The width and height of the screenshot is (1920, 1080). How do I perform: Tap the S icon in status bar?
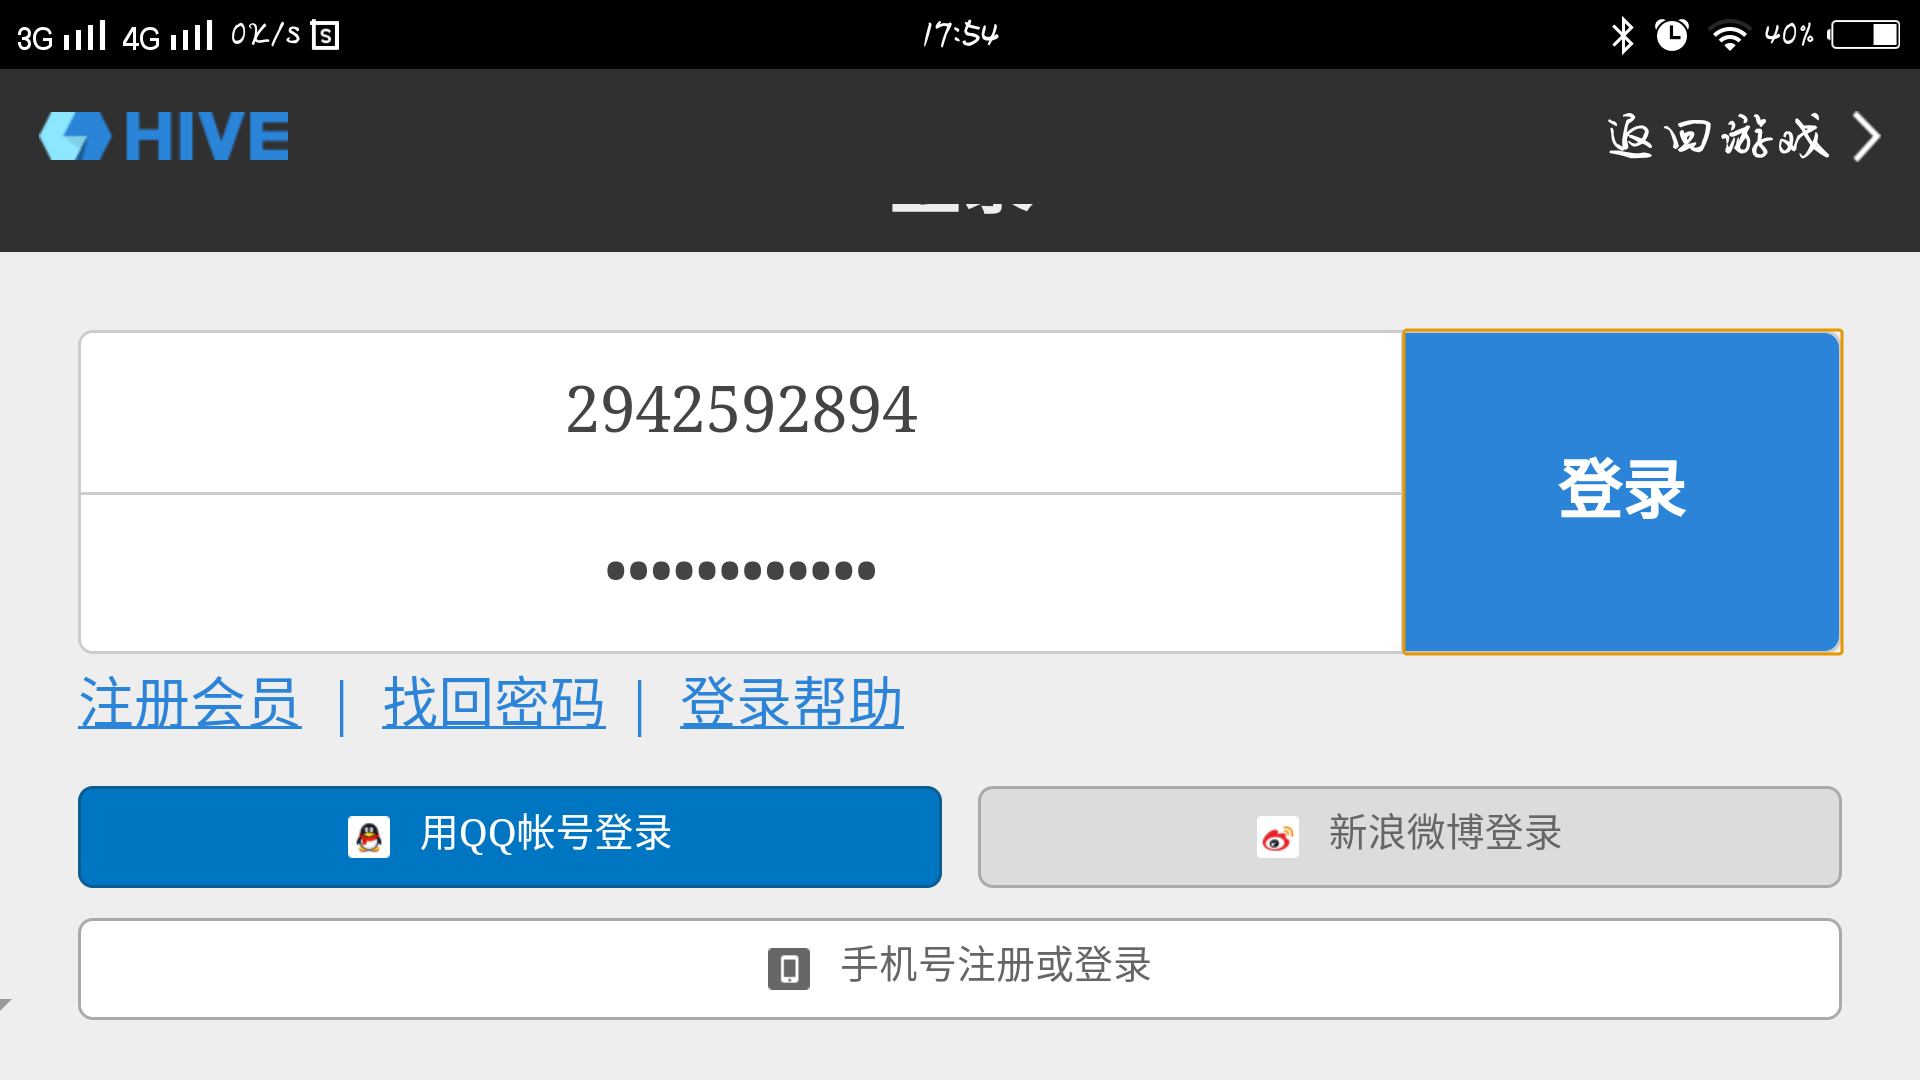point(325,35)
